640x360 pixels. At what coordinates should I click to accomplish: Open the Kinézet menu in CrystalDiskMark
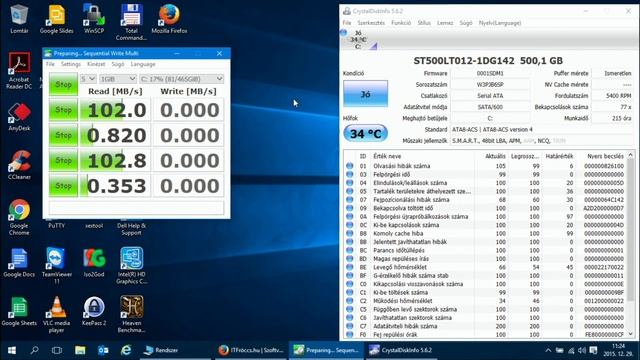click(96, 64)
